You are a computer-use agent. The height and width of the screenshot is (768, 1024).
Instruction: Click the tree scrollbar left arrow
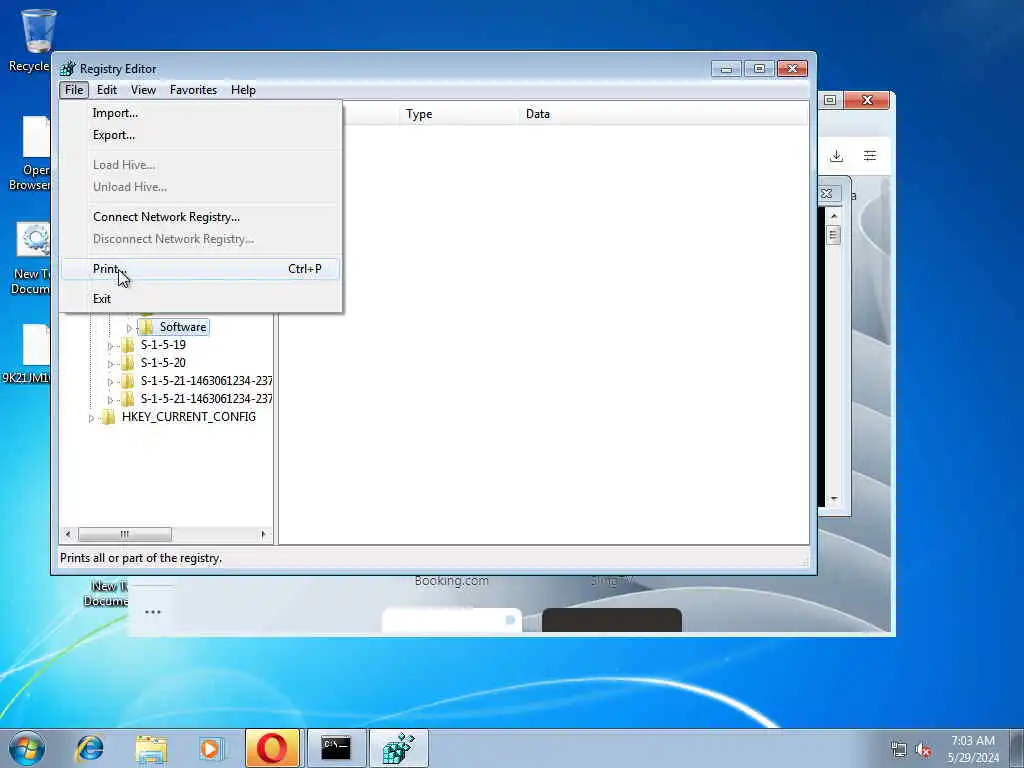click(68, 534)
